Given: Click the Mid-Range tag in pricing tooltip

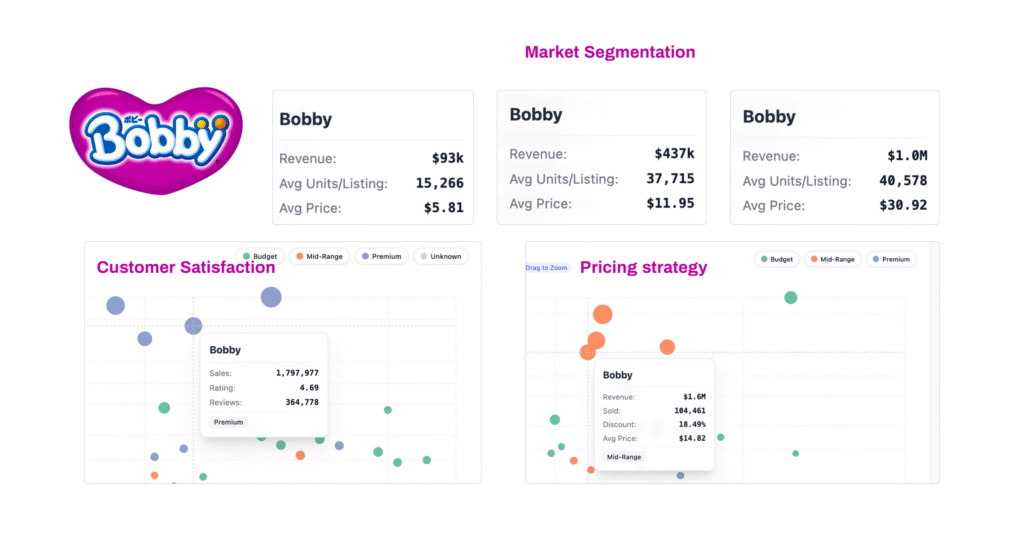Looking at the screenshot, I should [626, 456].
